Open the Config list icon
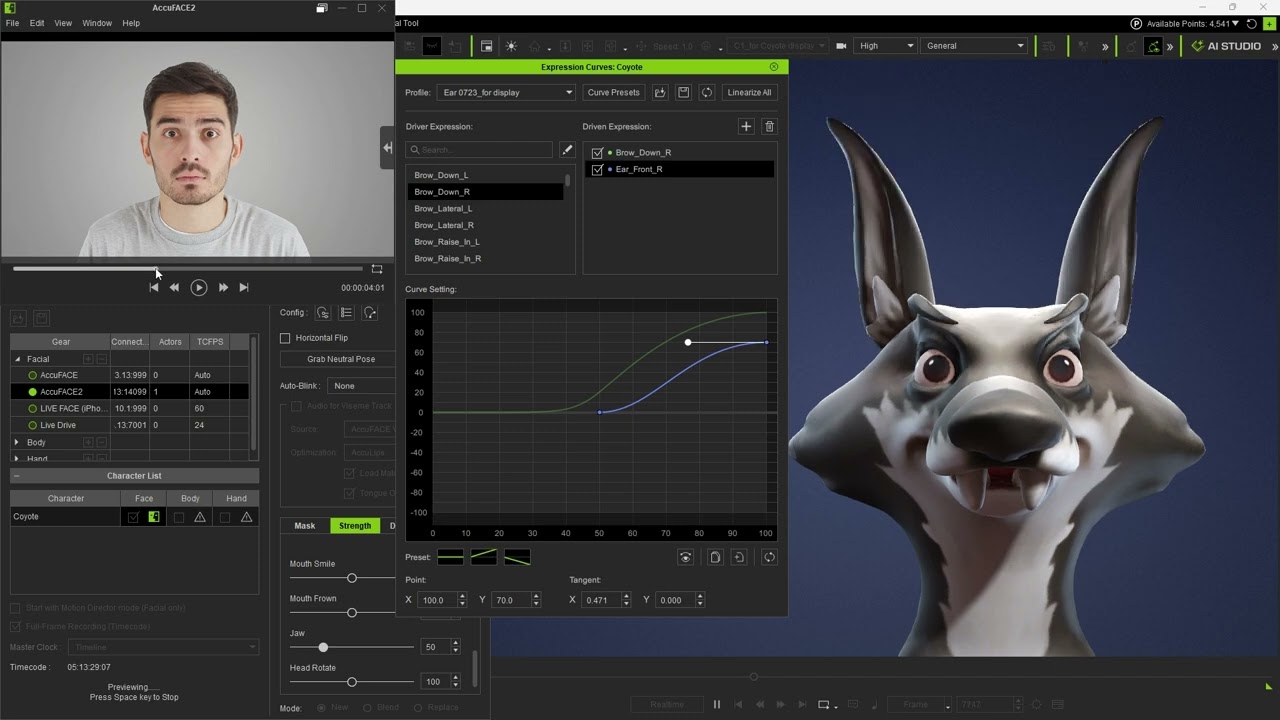Screen dimensions: 1280x720 [346, 313]
